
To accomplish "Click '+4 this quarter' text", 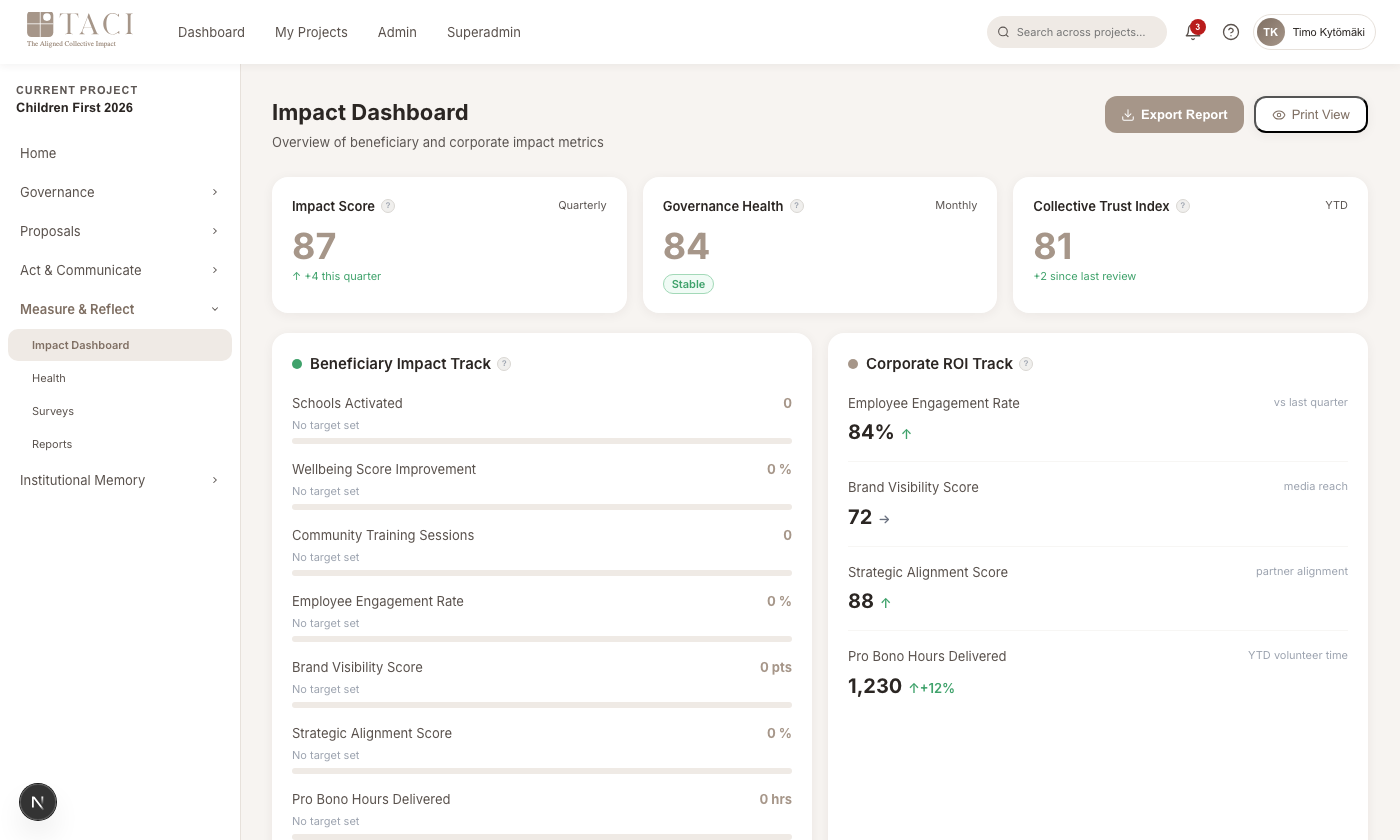I will pos(343,276).
